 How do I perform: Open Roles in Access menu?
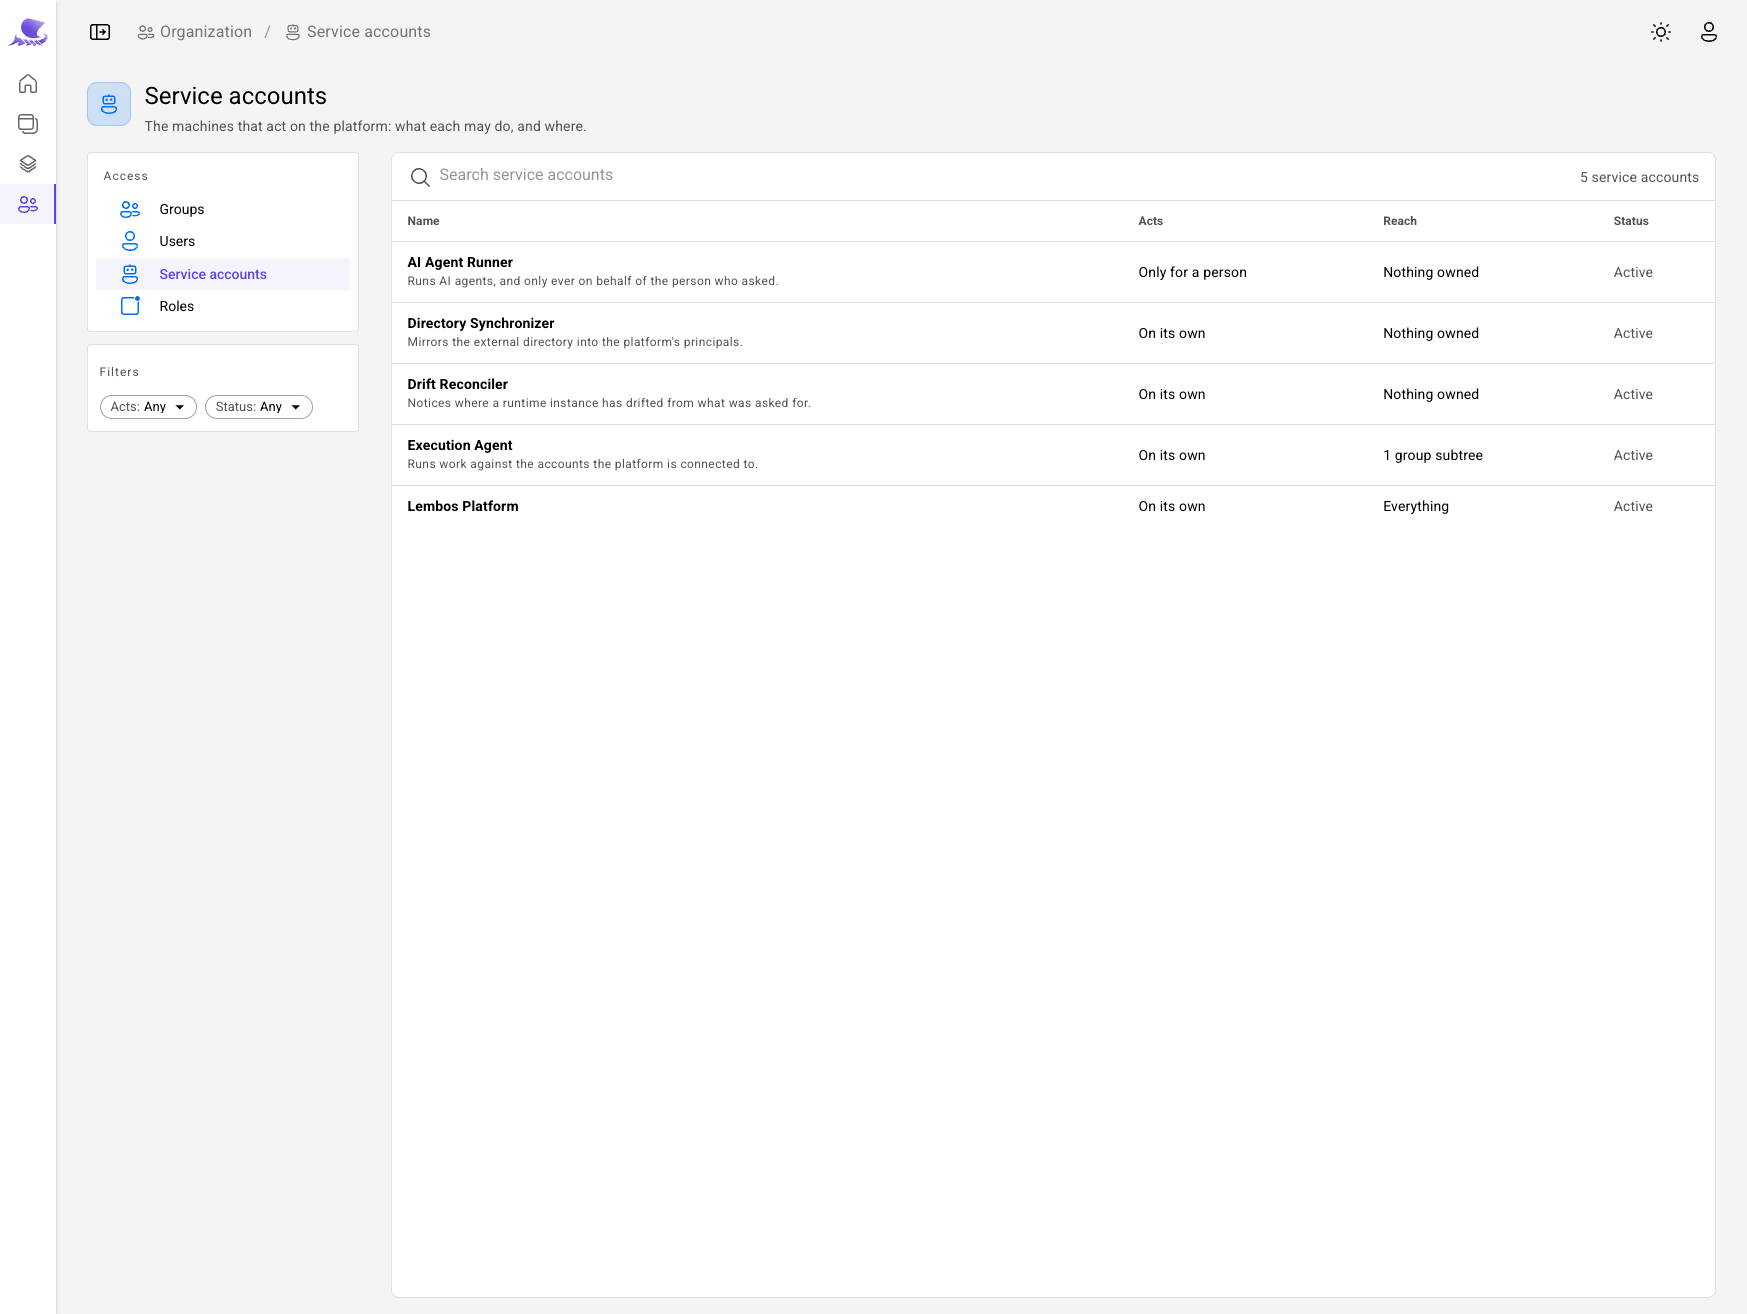coord(223,306)
